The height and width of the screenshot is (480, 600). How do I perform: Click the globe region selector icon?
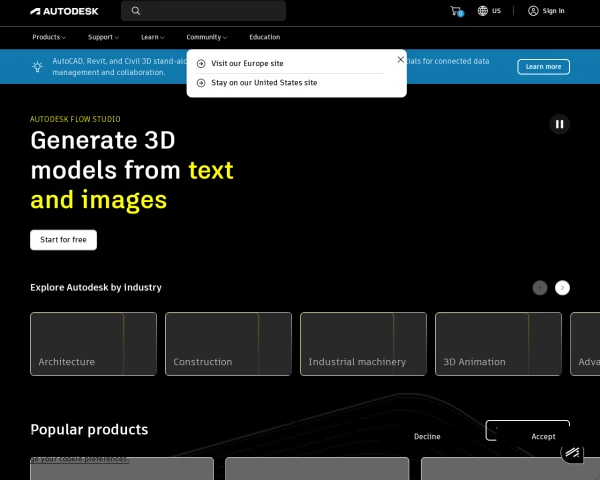(x=483, y=11)
